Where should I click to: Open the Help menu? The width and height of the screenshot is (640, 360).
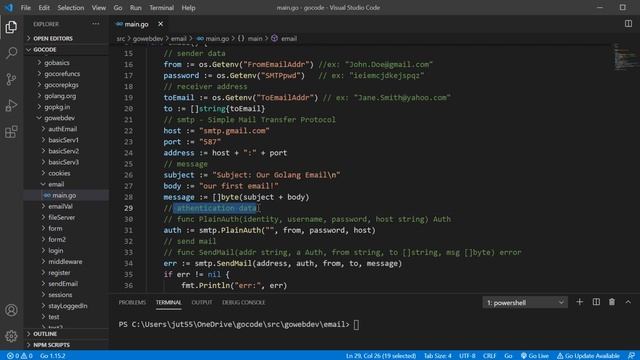(188, 8)
